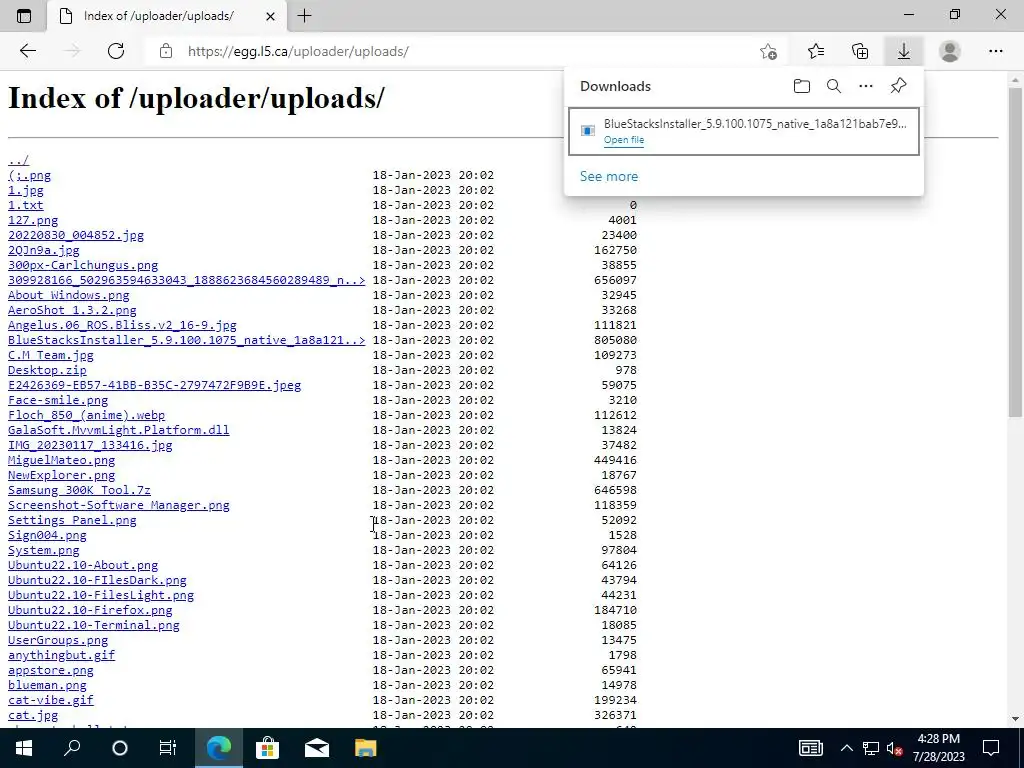This screenshot has height=768, width=1024.
Task: Open the Action Center notifications icon
Action: (x=991, y=748)
